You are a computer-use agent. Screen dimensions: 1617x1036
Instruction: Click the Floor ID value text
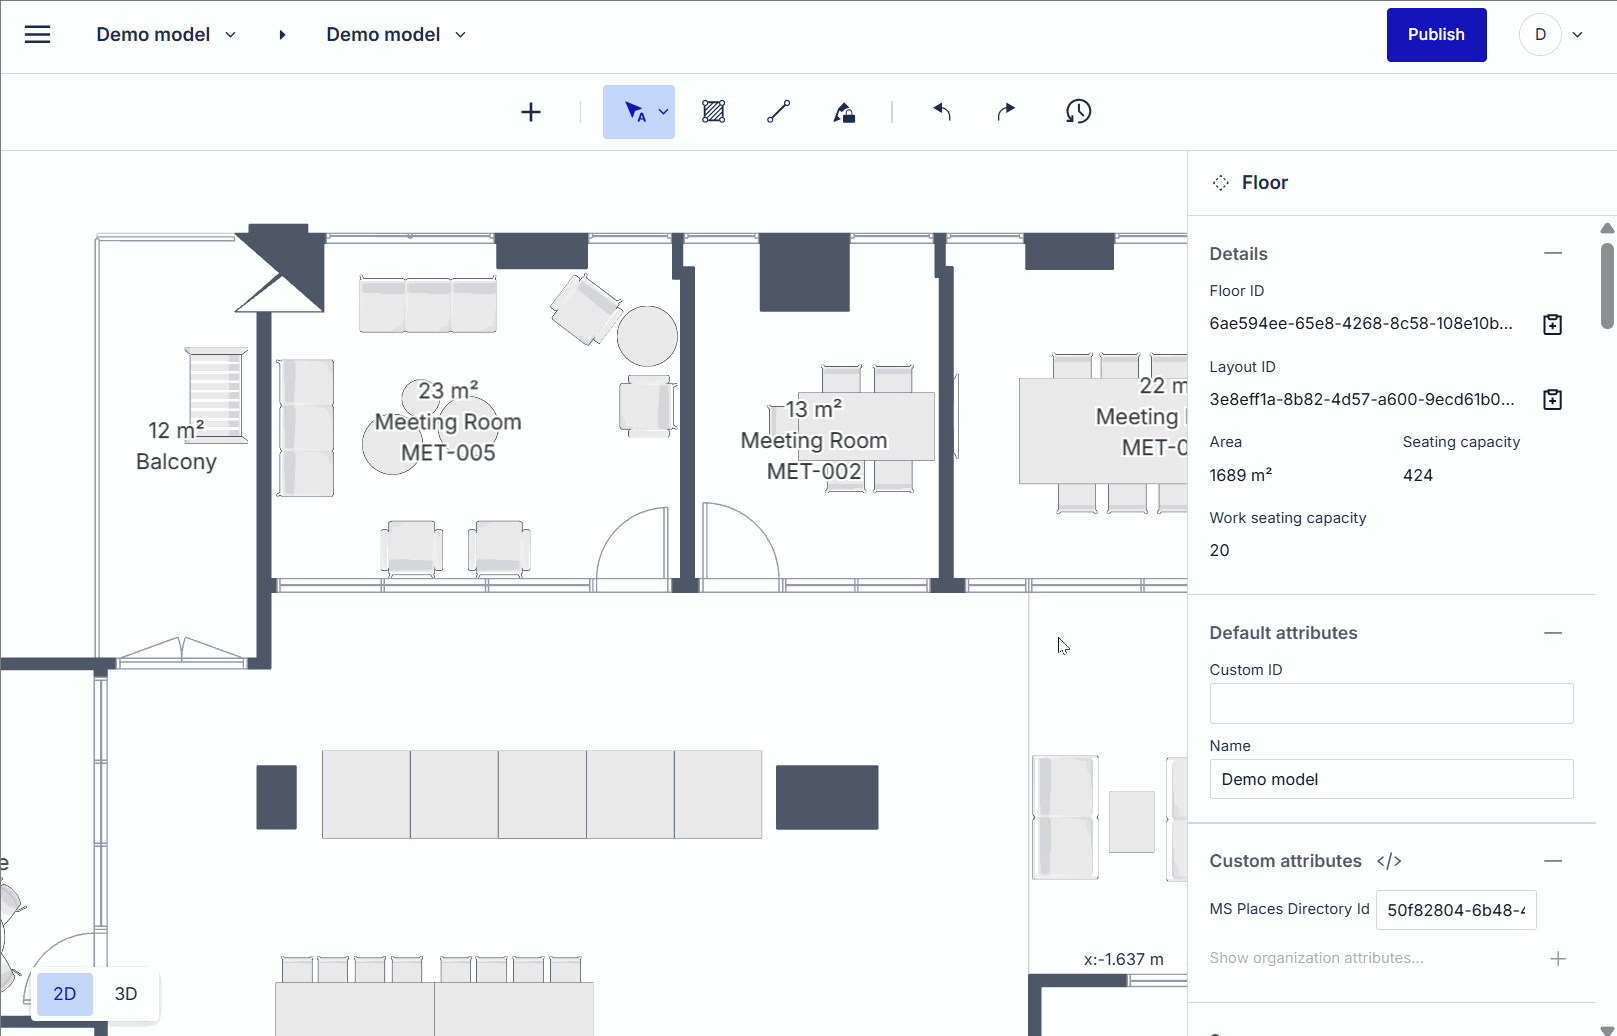(1360, 324)
